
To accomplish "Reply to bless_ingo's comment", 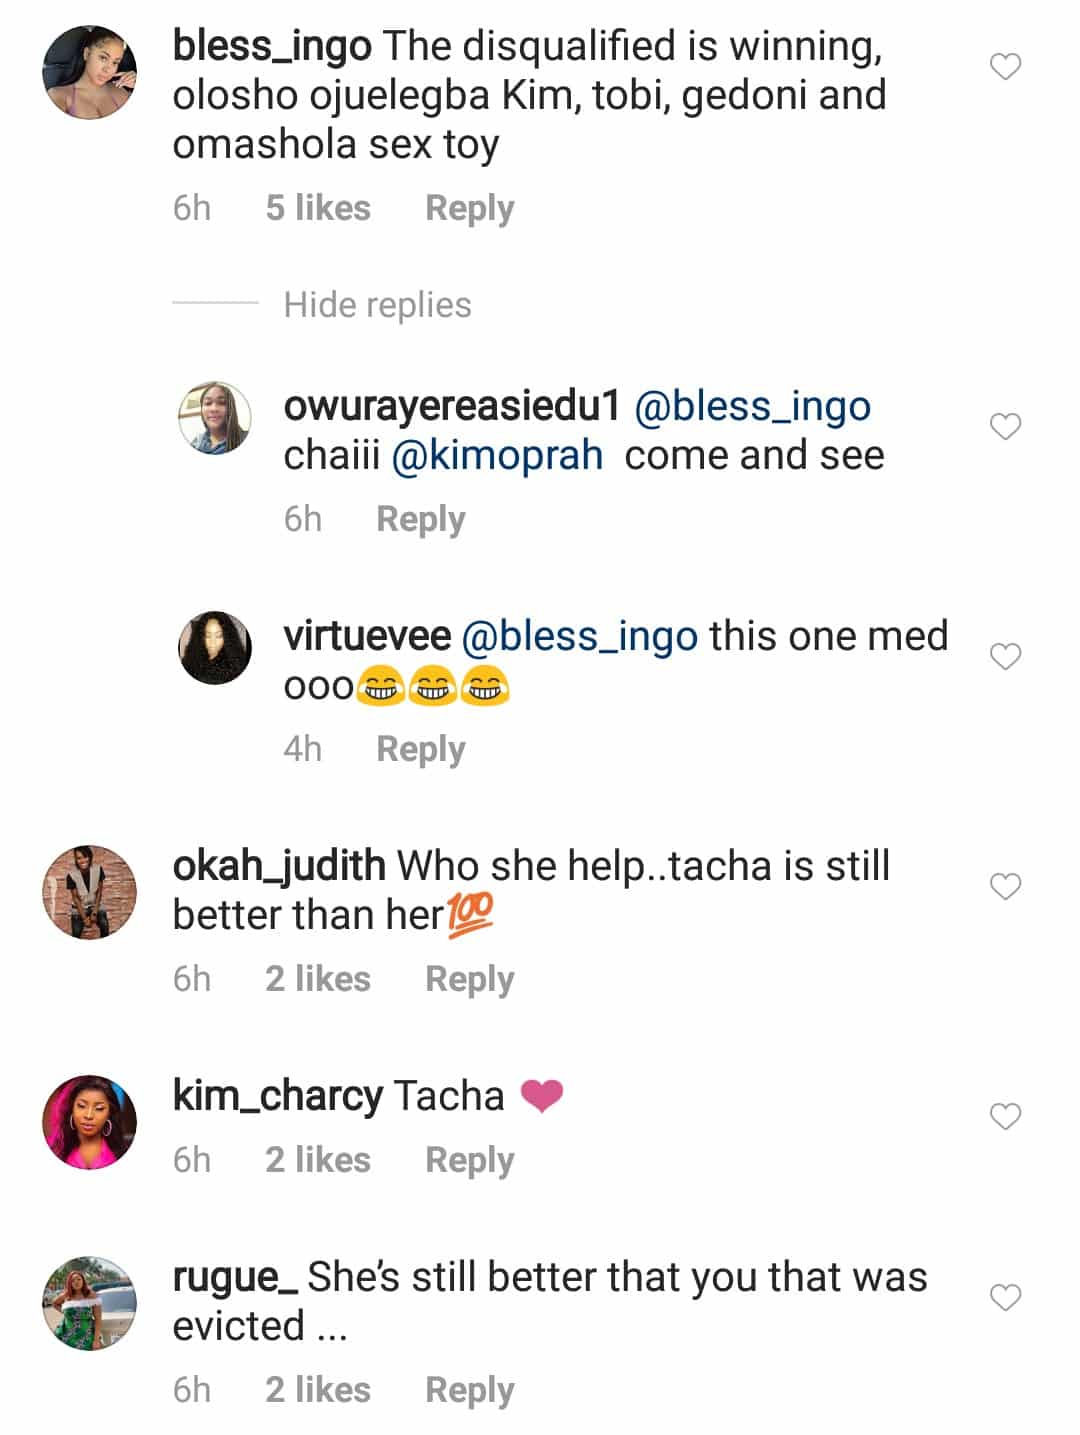I will (x=469, y=208).
